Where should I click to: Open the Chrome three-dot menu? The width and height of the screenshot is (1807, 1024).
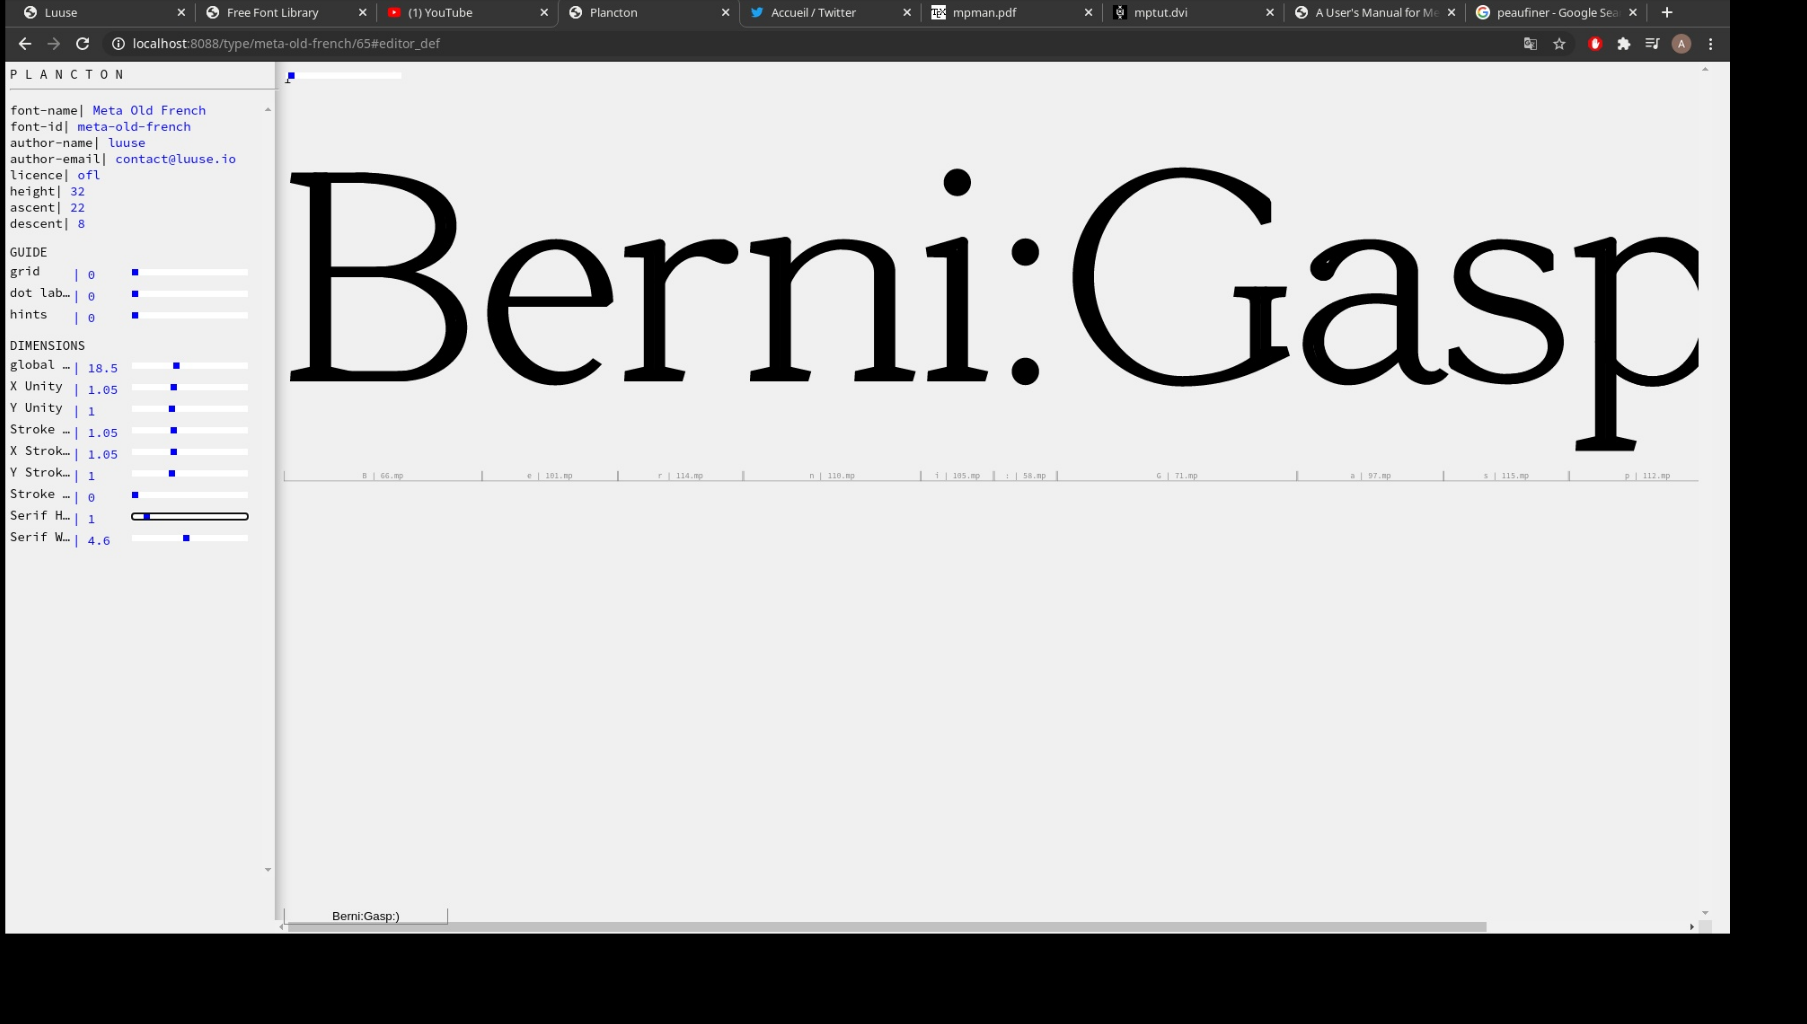pyautogui.click(x=1711, y=44)
